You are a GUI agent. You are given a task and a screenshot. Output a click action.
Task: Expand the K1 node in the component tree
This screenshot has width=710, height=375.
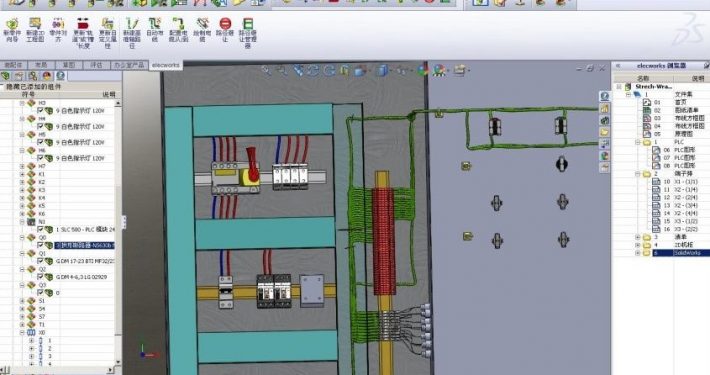point(22,174)
